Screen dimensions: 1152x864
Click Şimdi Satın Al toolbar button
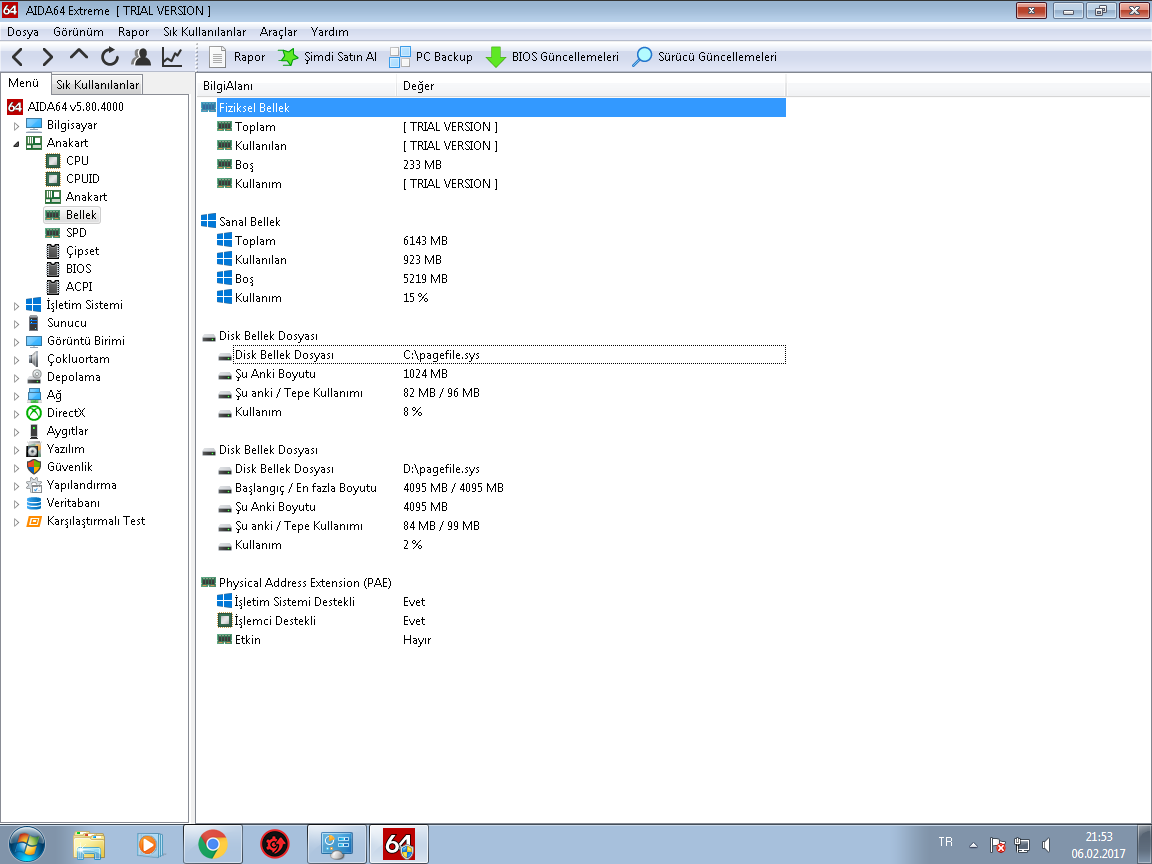tap(327, 57)
